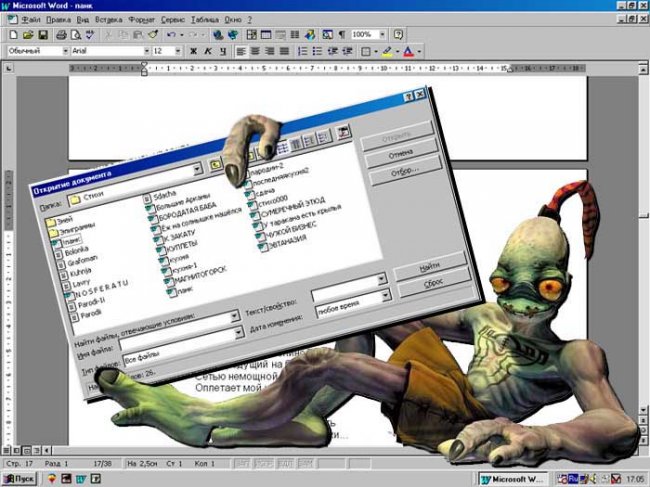Go up one folder level in the dialog
The height and width of the screenshot is (487, 650).
pyautogui.click(x=216, y=165)
